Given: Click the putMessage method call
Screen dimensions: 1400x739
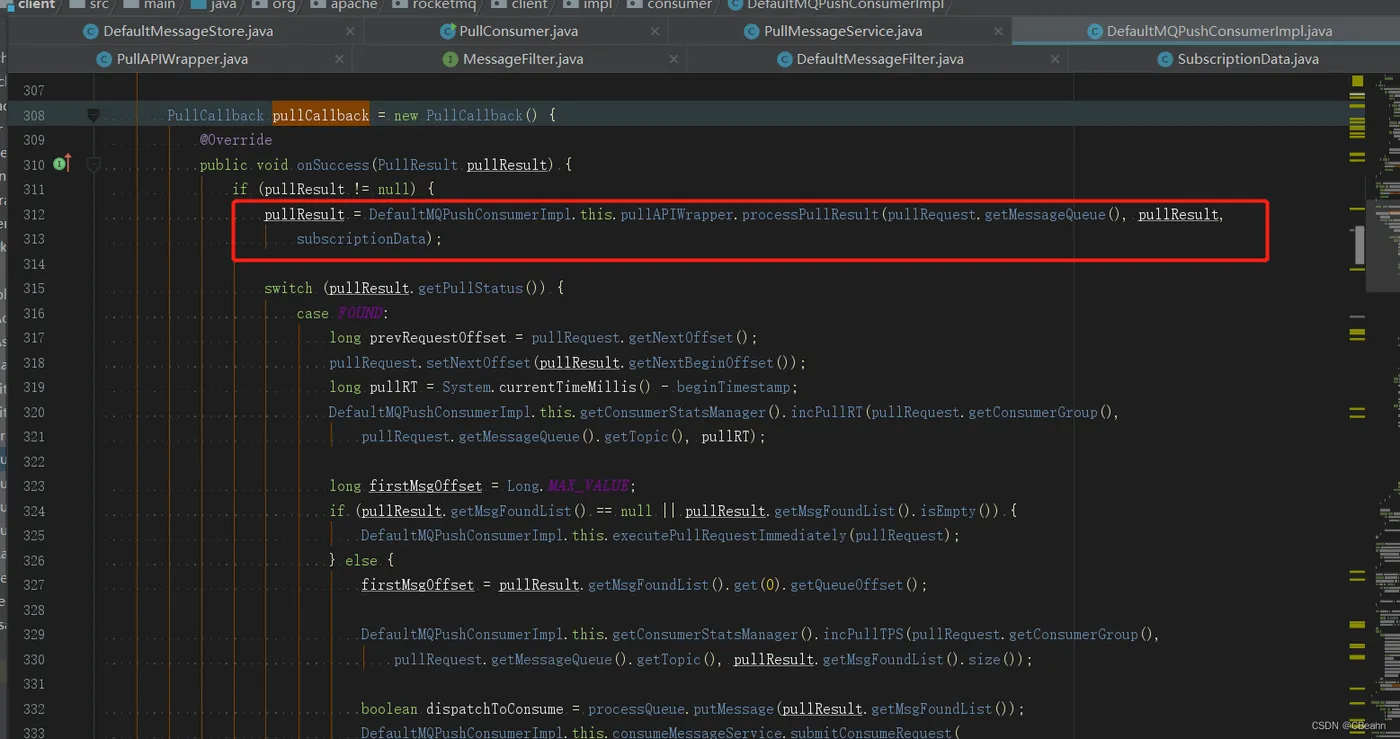Looking at the screenshot, I should (x=734, y=709).
